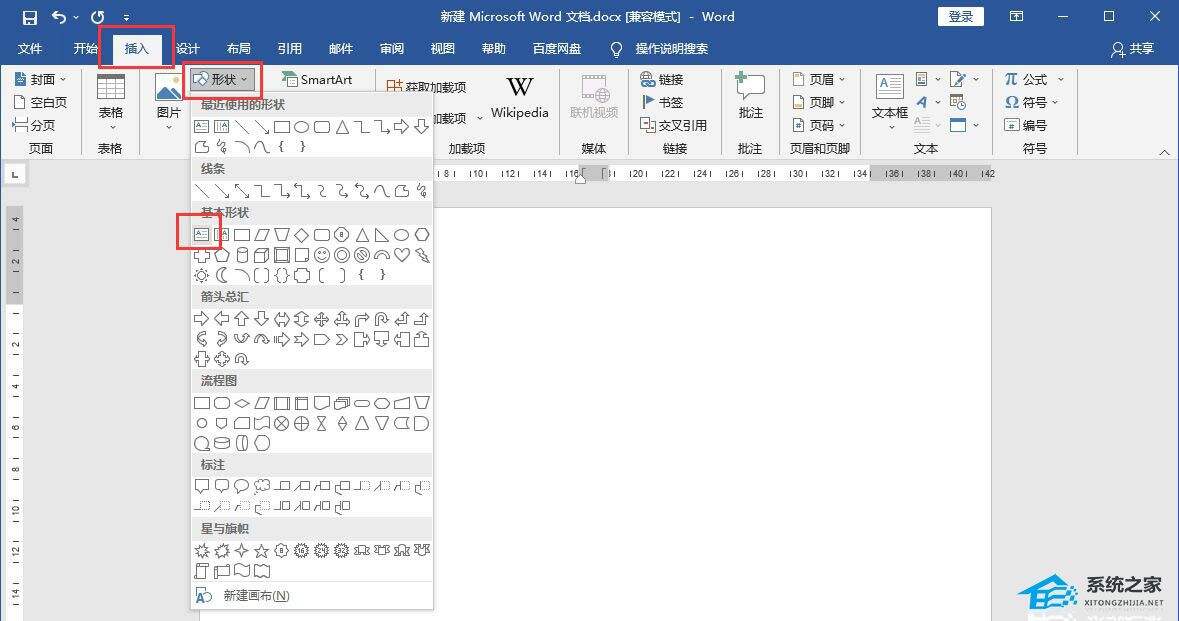Screen dimensions: 1179x621
Task: Choose the flowchart decision diamond
Action: coord(242,403)
